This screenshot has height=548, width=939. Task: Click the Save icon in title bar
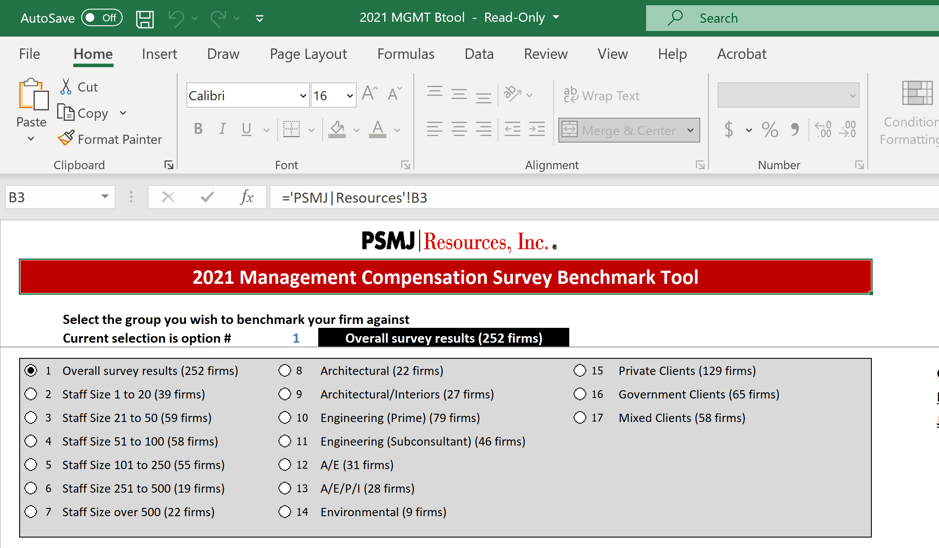tap(145, 19)
